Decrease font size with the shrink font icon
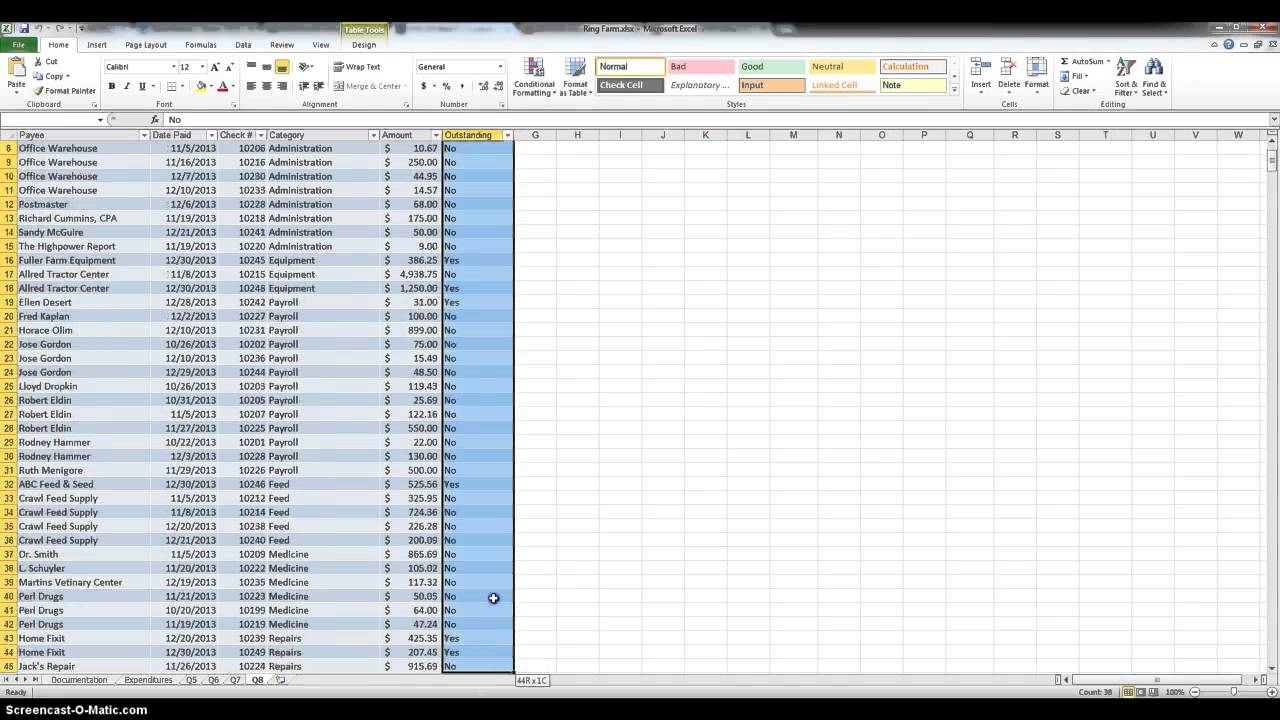Image resolution: width=1280 pixels, height=720 pixels. (x=229, y=67)
